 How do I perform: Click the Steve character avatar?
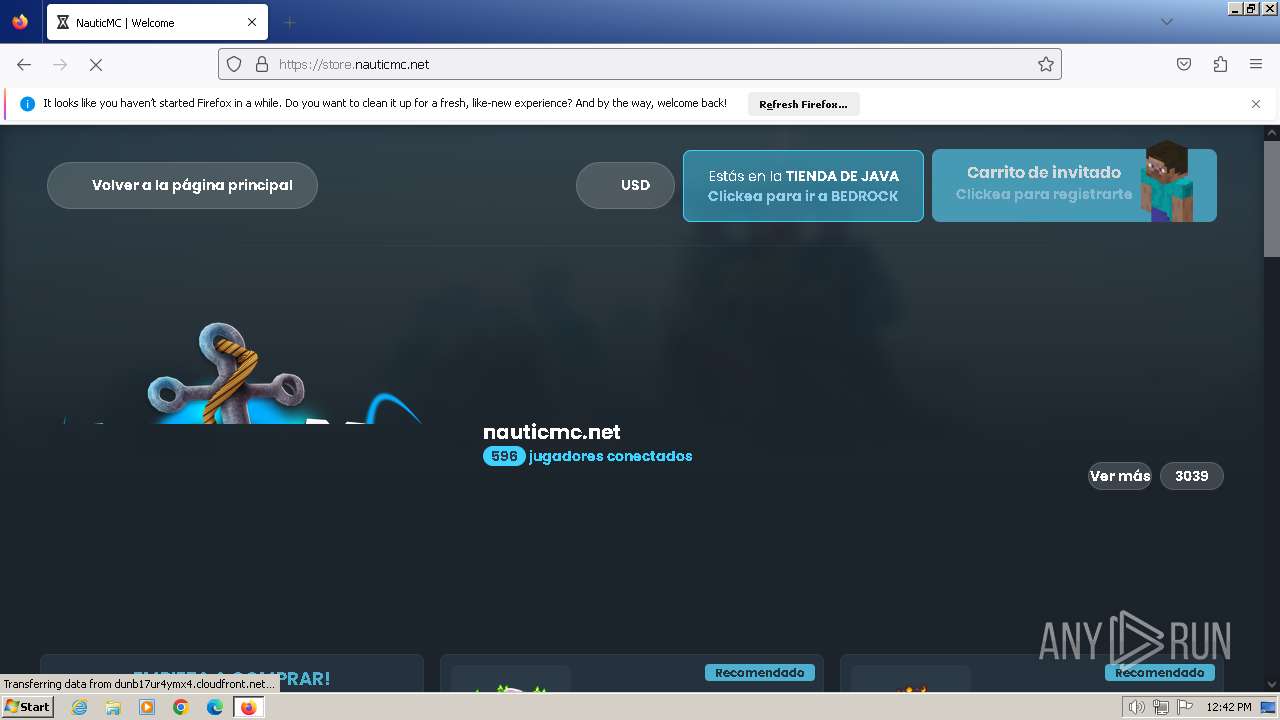coord(1167,181)
